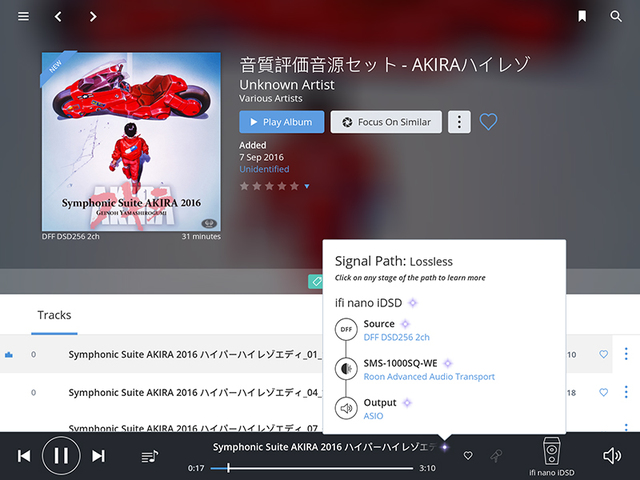Screen dimensions: 640x480
Task: Click DFF DSD256 2ch source link
Action: (x=396, y=337)
